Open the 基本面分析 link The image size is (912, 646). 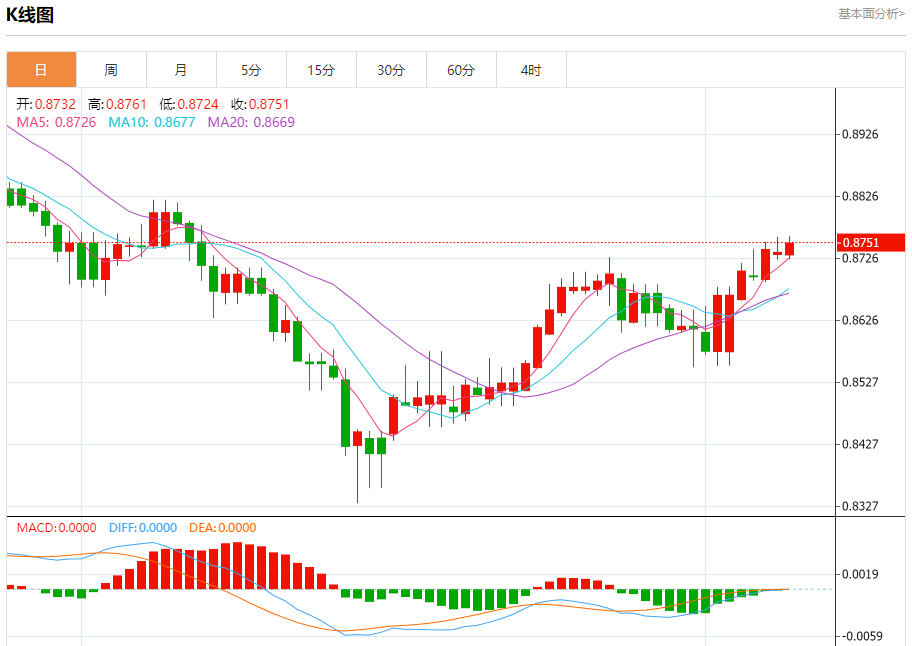[x=871, y=13]
